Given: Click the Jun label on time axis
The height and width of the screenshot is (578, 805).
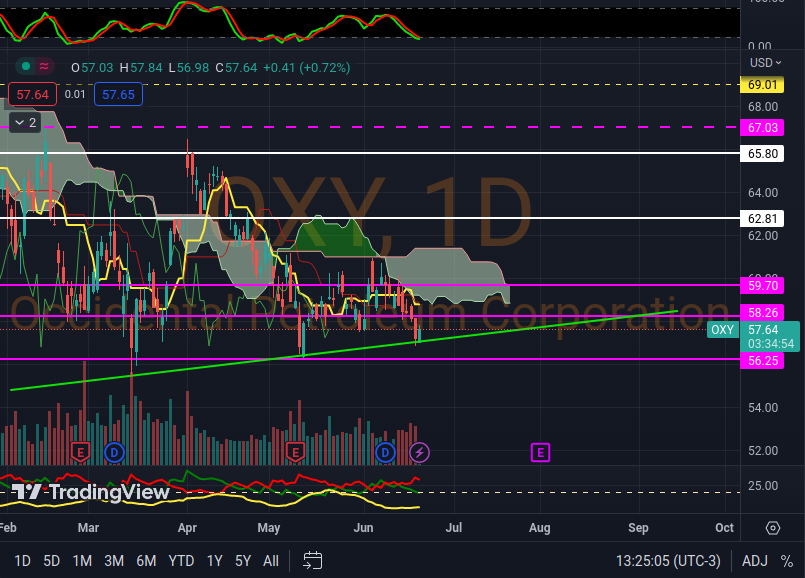Looking at the screenshot, I should point(363,528).
